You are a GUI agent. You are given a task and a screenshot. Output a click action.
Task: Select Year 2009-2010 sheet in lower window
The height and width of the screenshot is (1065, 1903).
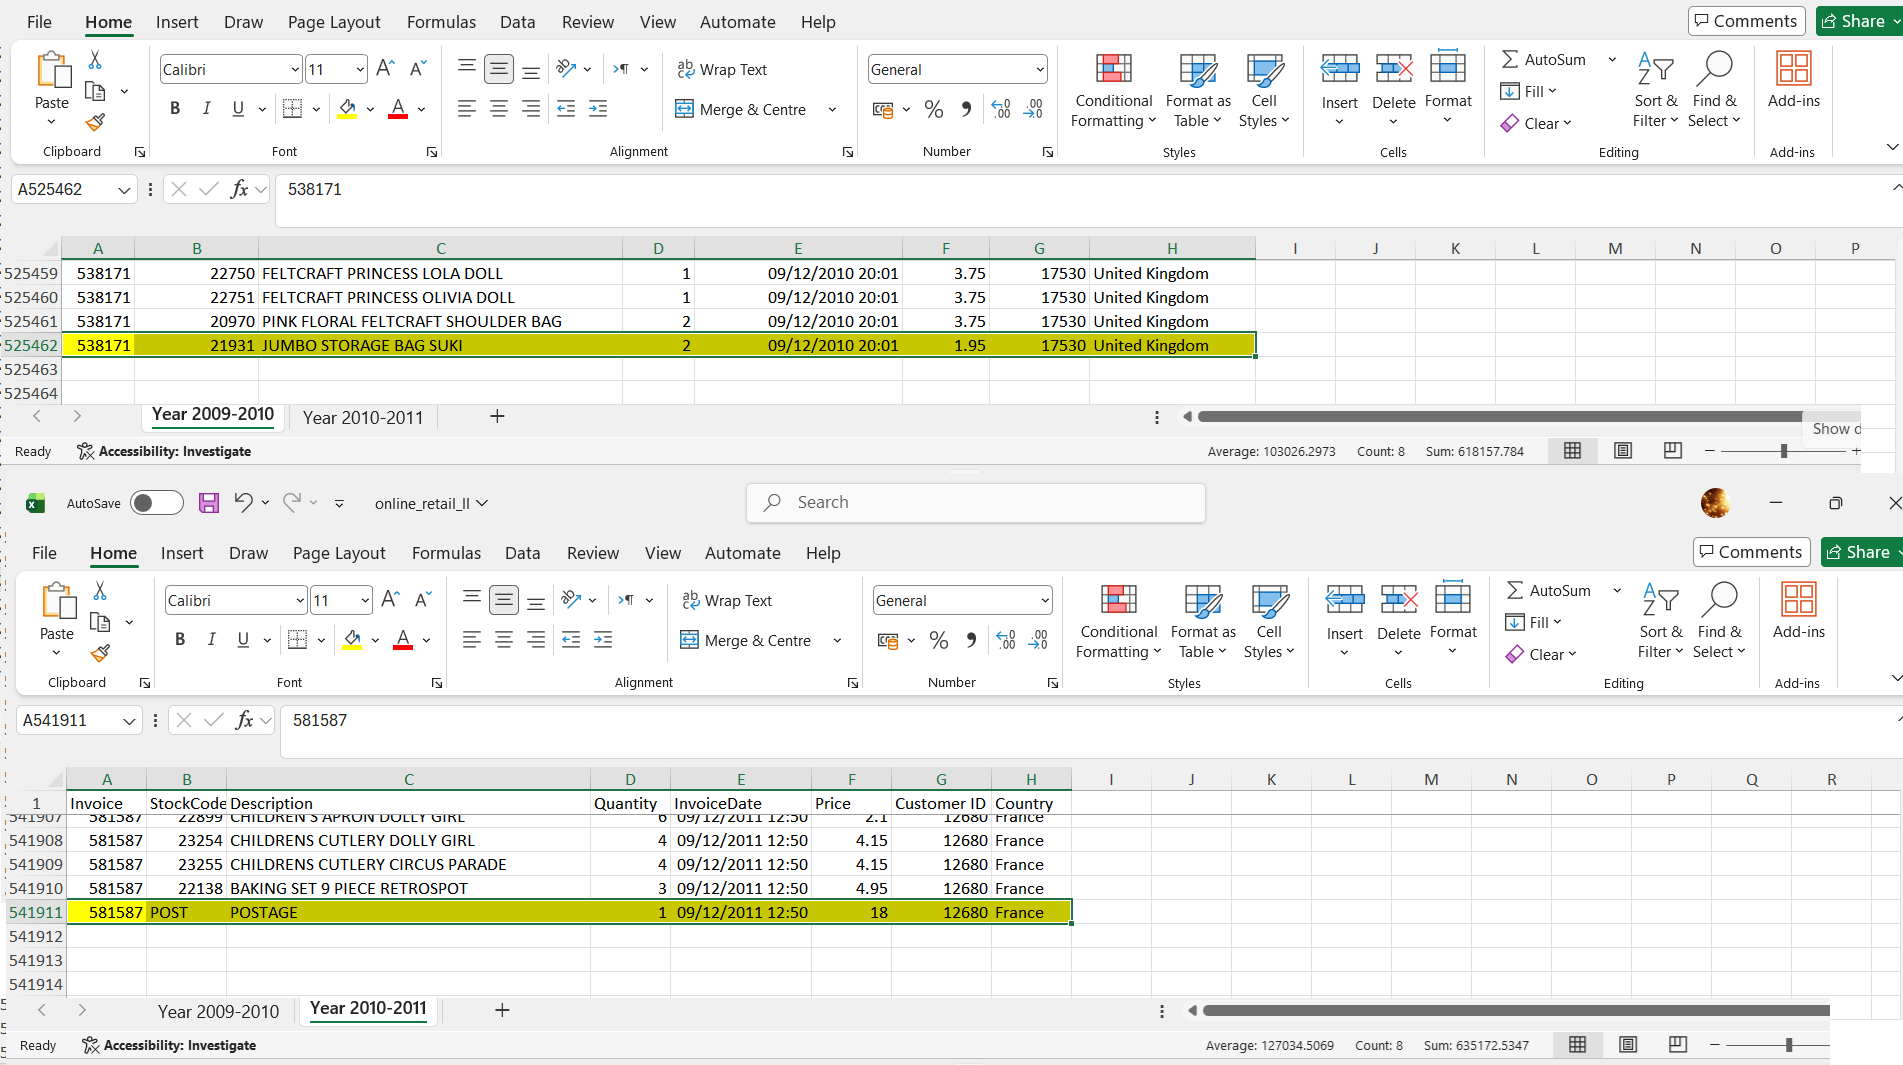[x=218, y=1011]
